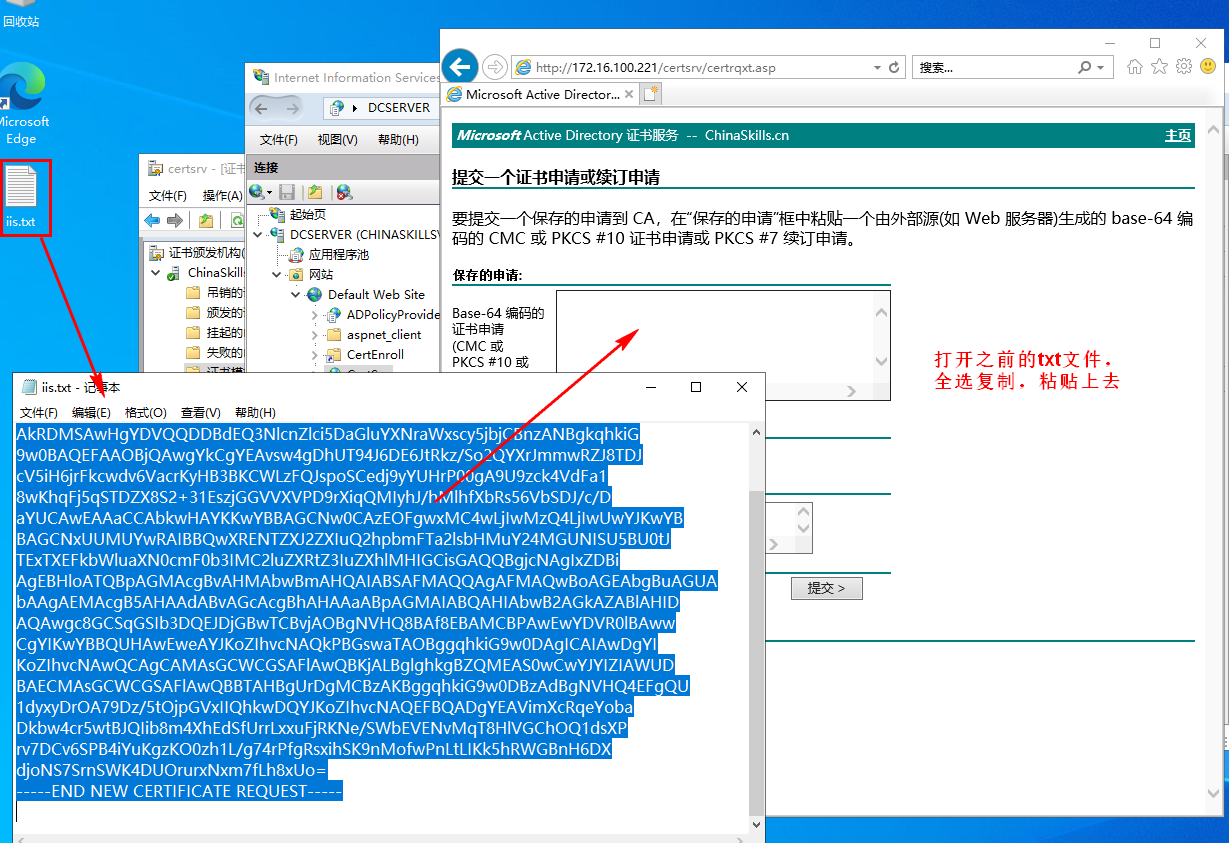Select 吊销的 folder in certsrv tree
Screen dimensions: 1229x843
tap(224, 293)
